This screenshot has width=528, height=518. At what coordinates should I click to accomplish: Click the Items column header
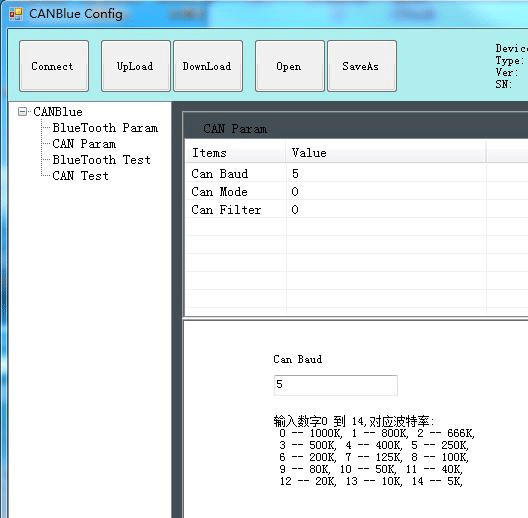pos(235,153)
